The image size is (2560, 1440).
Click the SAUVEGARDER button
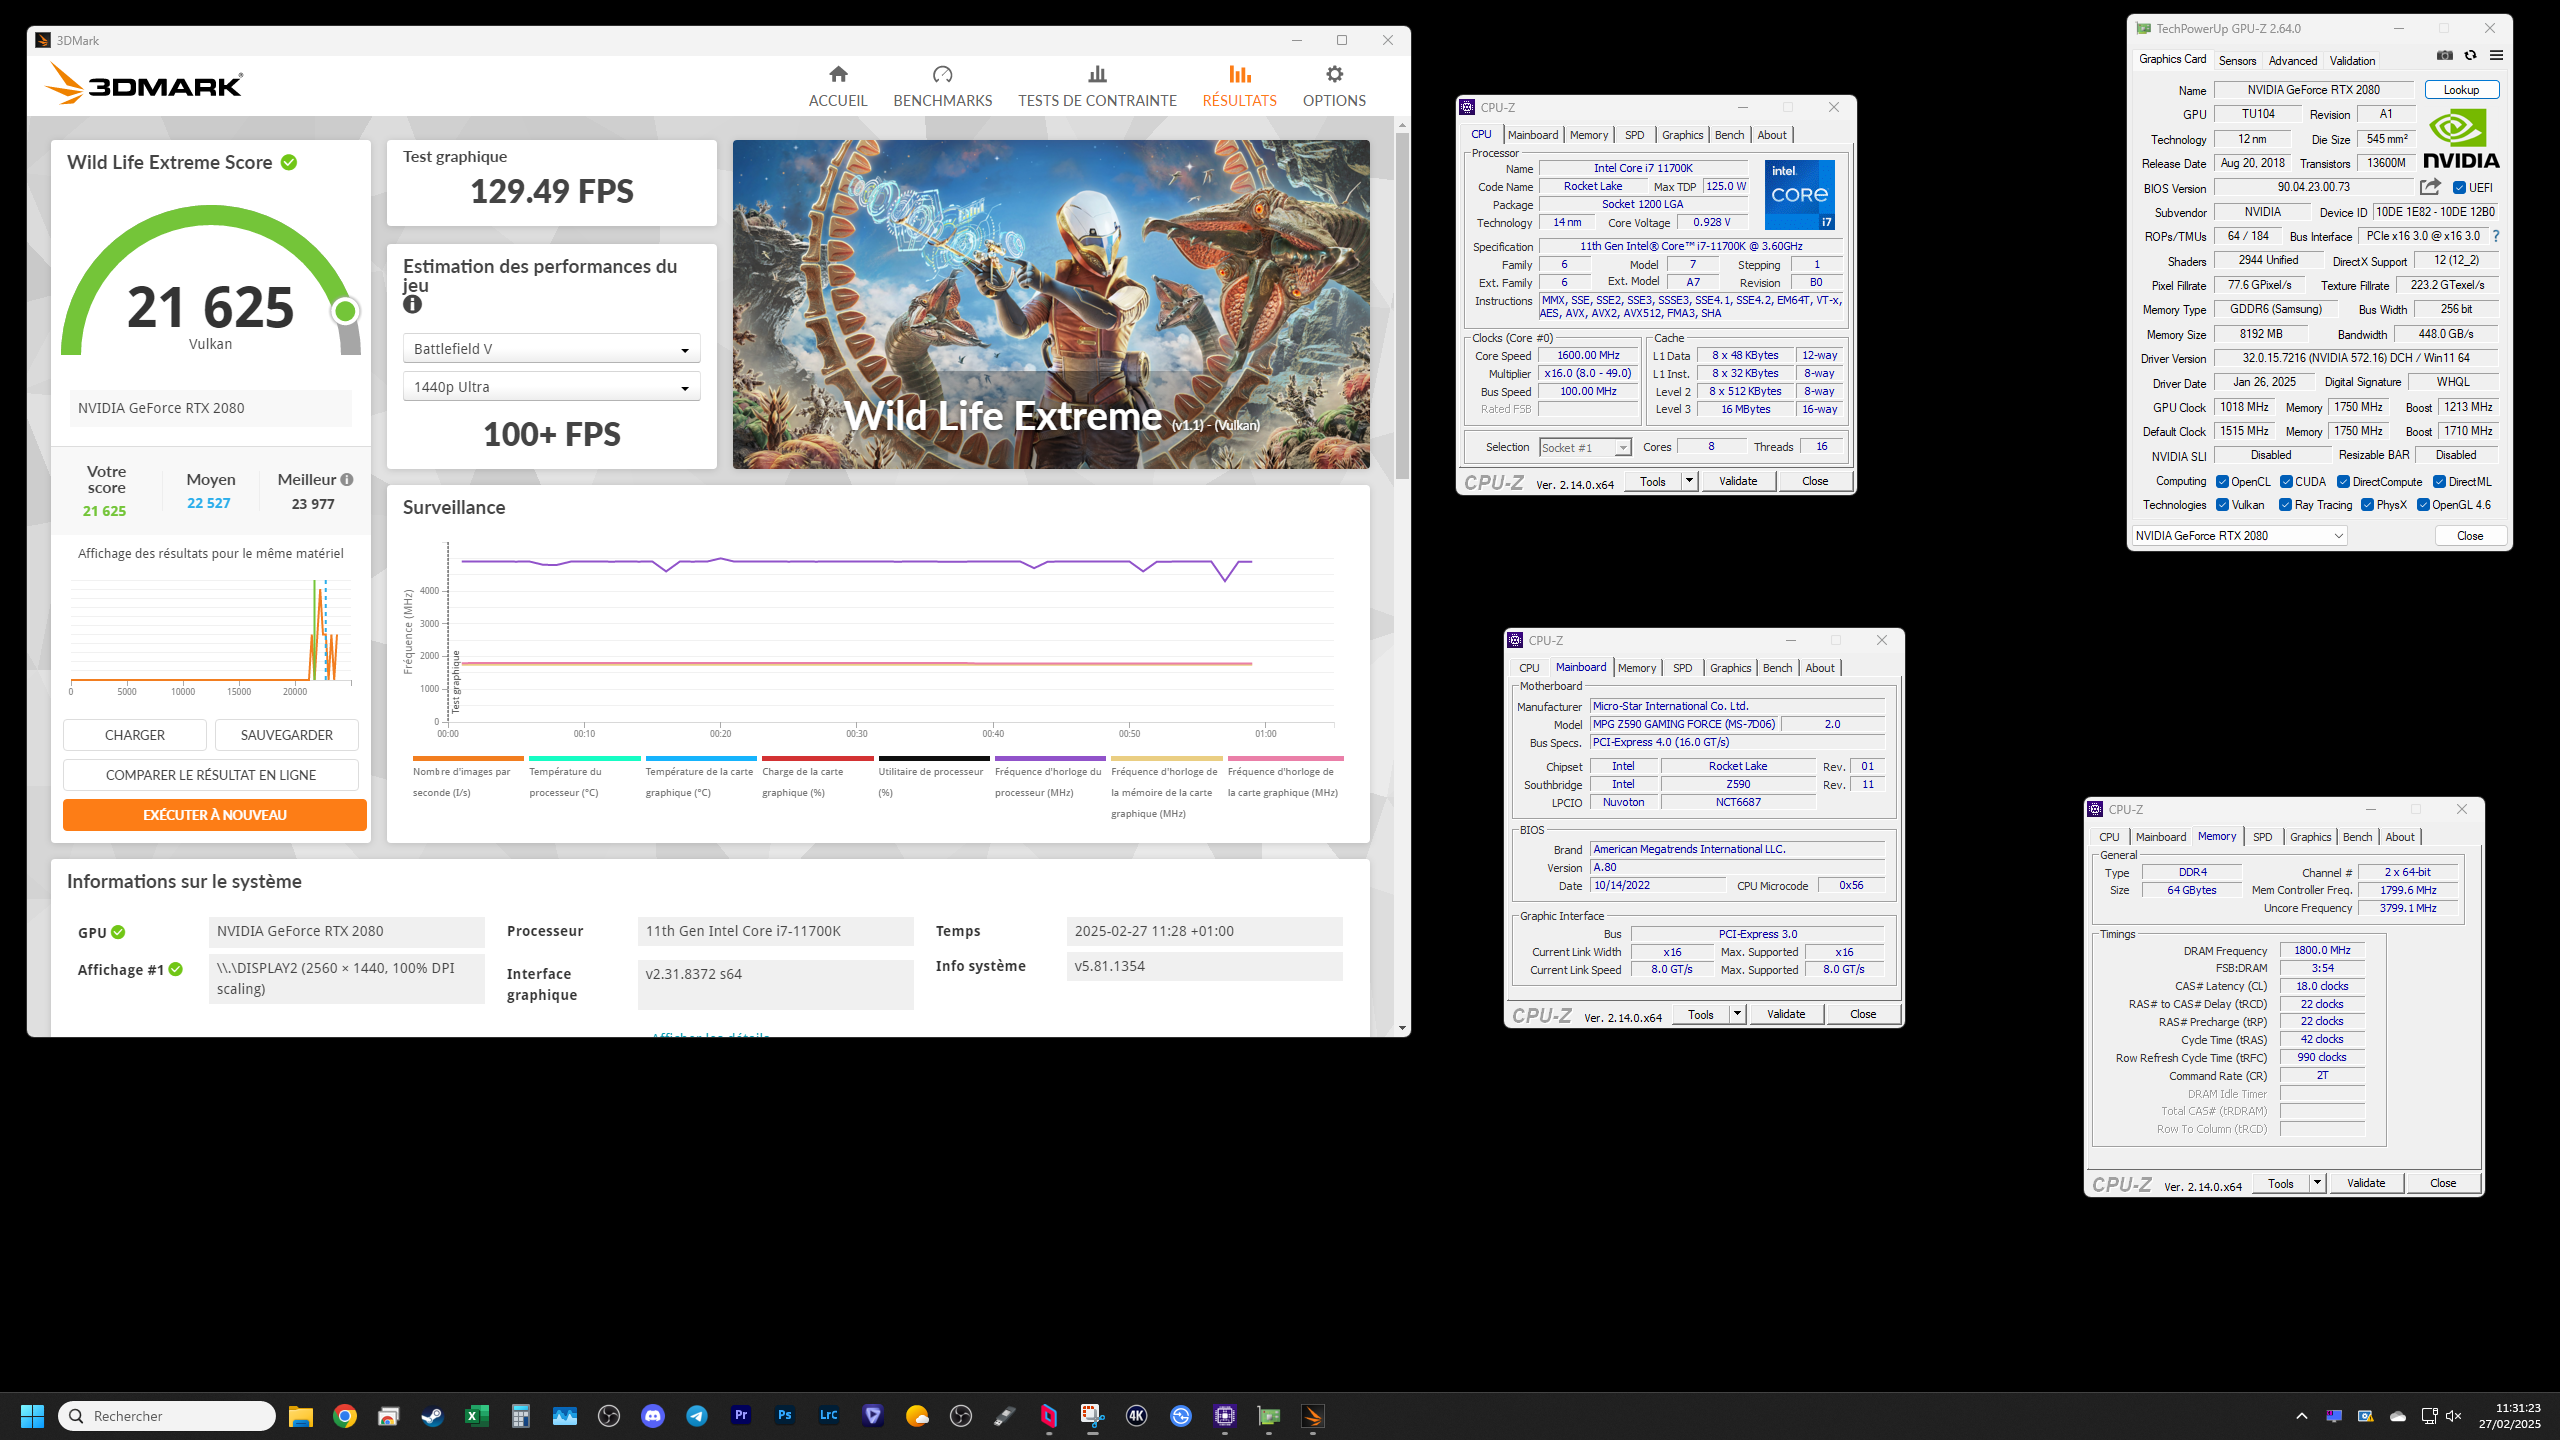point(287,735)
